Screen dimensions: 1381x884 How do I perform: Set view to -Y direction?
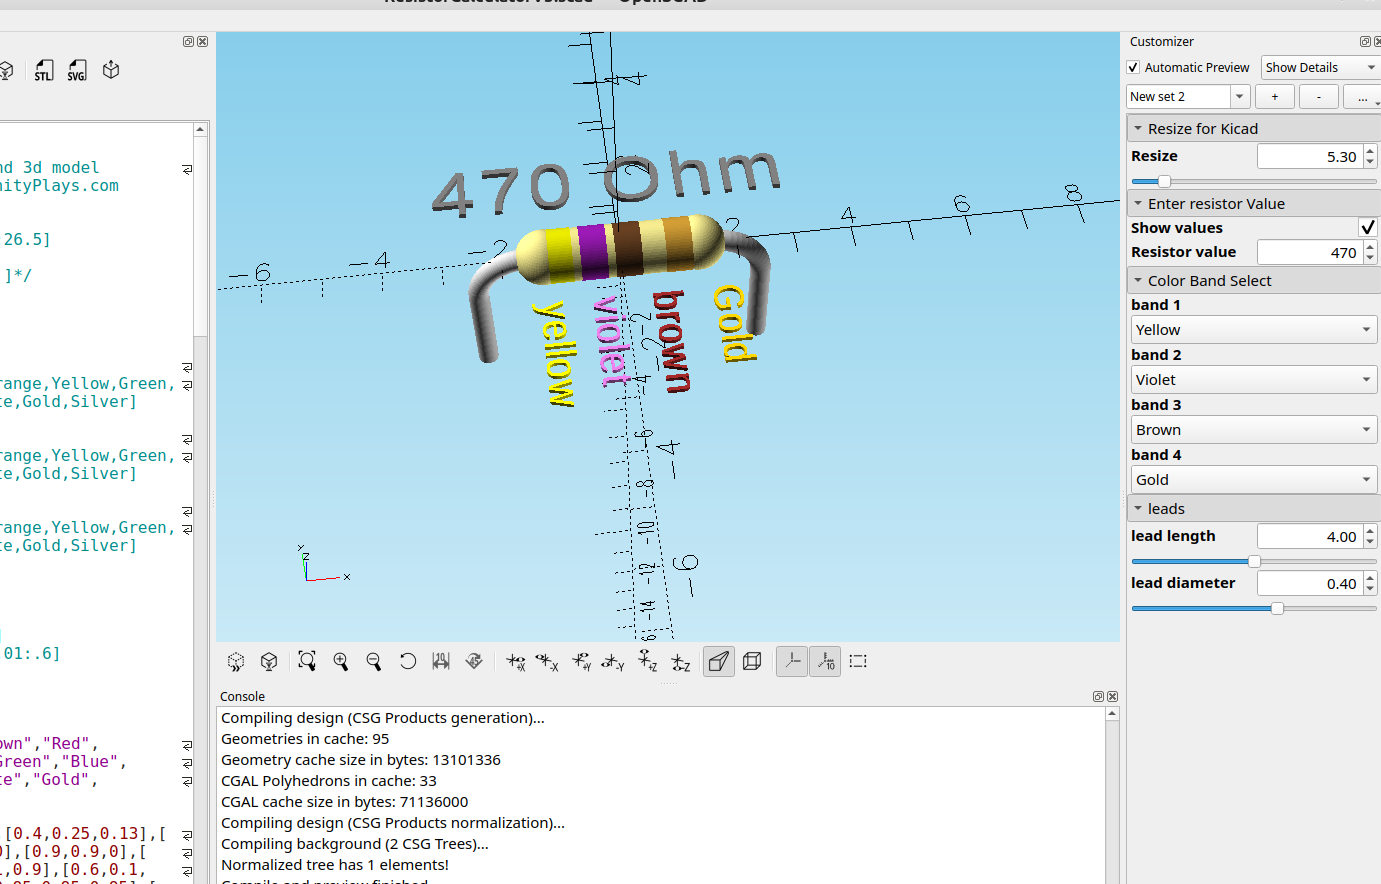click(x=613, y=661)
